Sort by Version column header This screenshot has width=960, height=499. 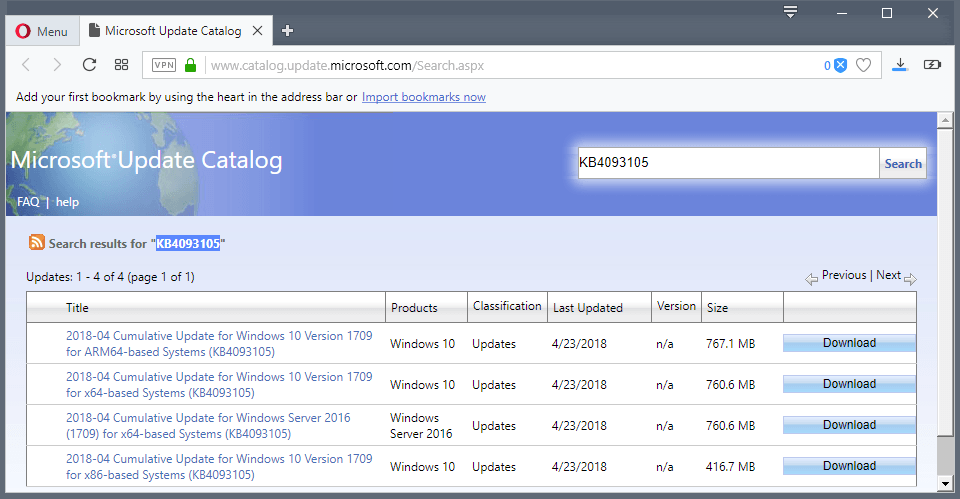[677, 306]
